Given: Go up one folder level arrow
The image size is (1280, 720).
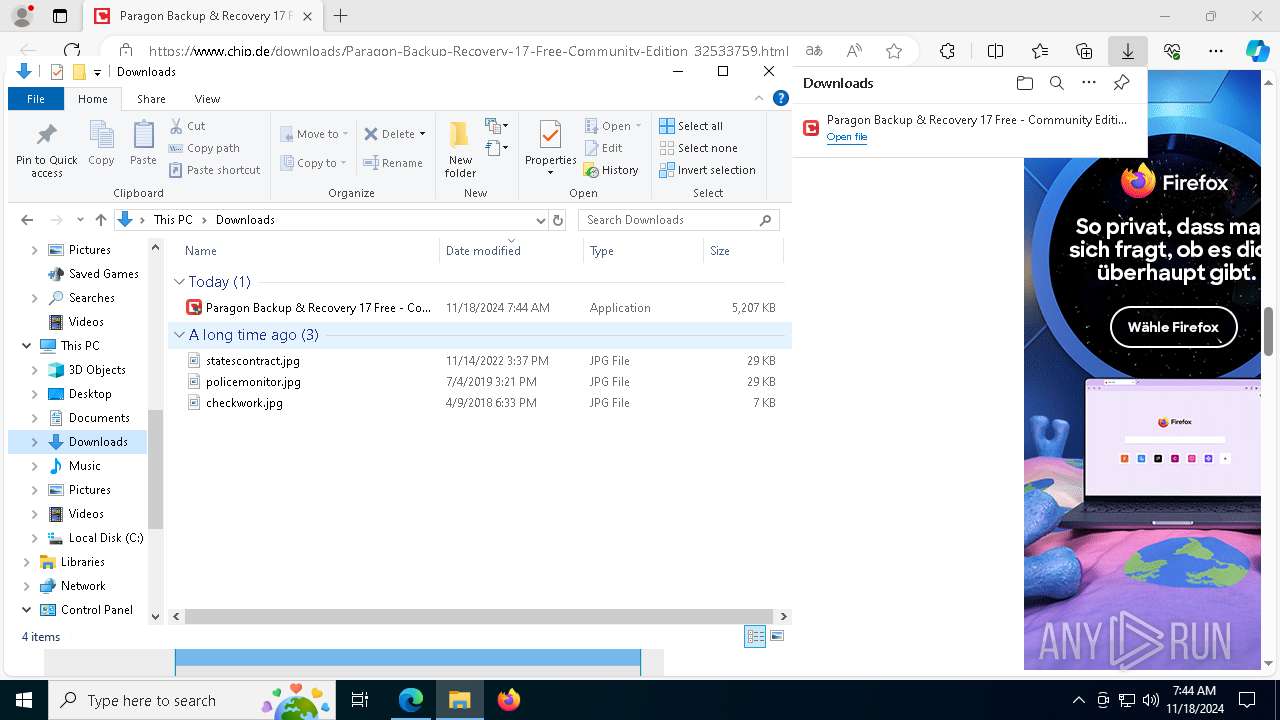Looking at the screenshot, I should point(100,220).
